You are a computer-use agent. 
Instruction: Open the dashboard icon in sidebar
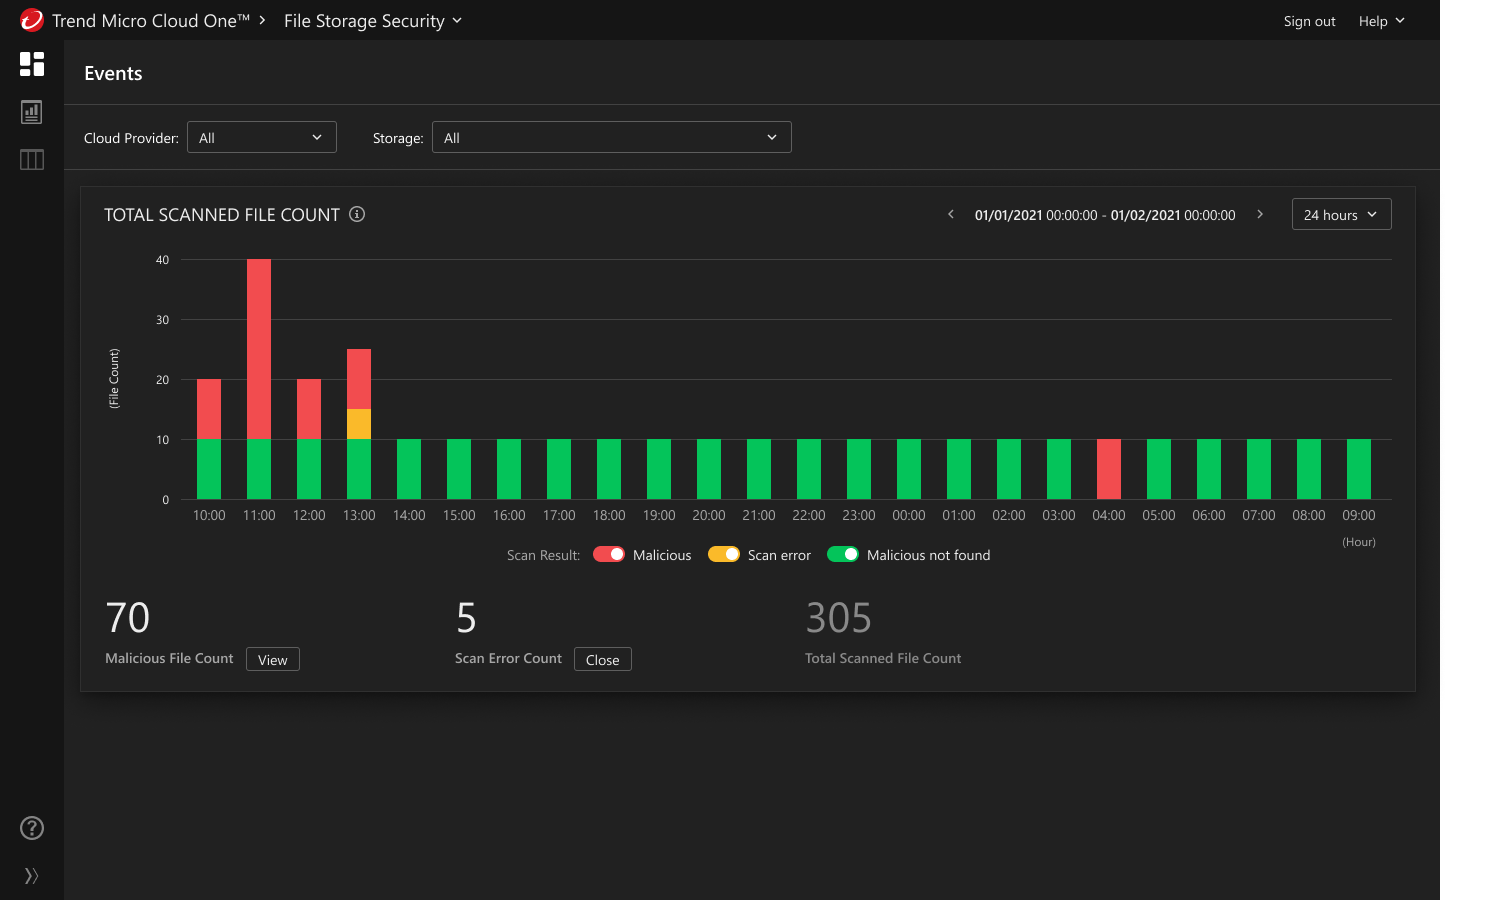32,64
